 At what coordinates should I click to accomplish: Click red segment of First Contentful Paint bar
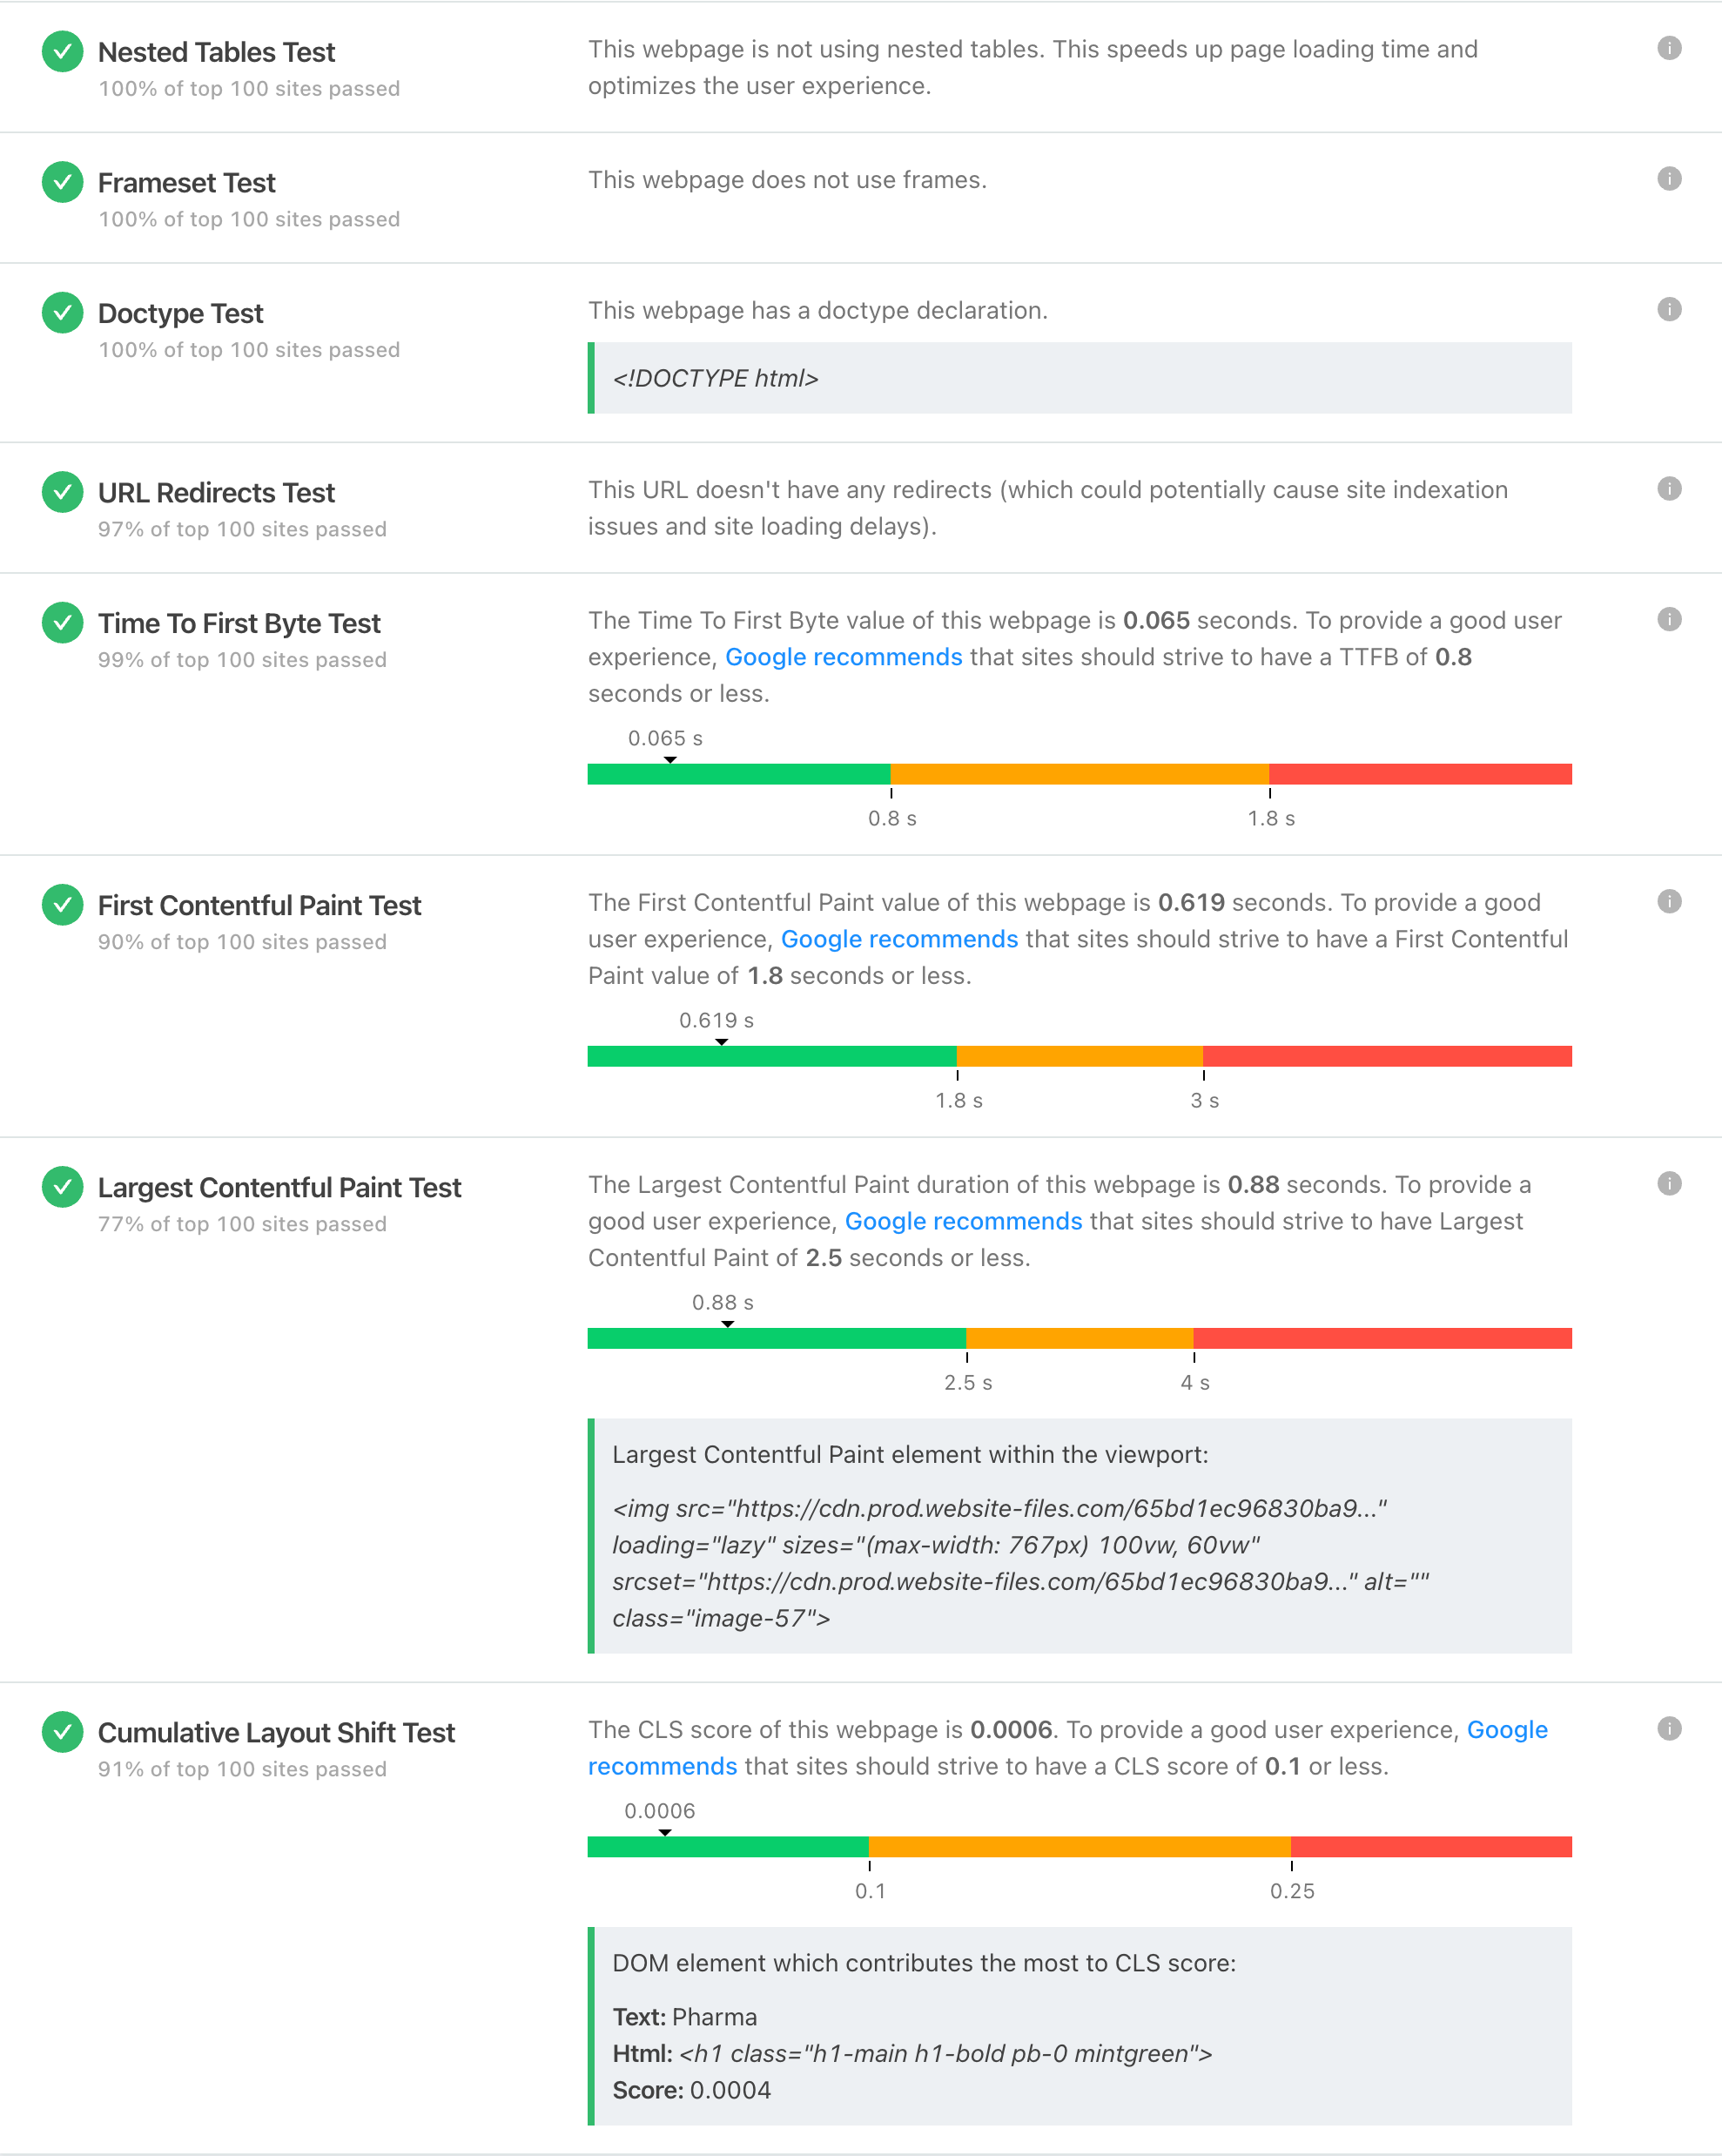(1387, 1056)
